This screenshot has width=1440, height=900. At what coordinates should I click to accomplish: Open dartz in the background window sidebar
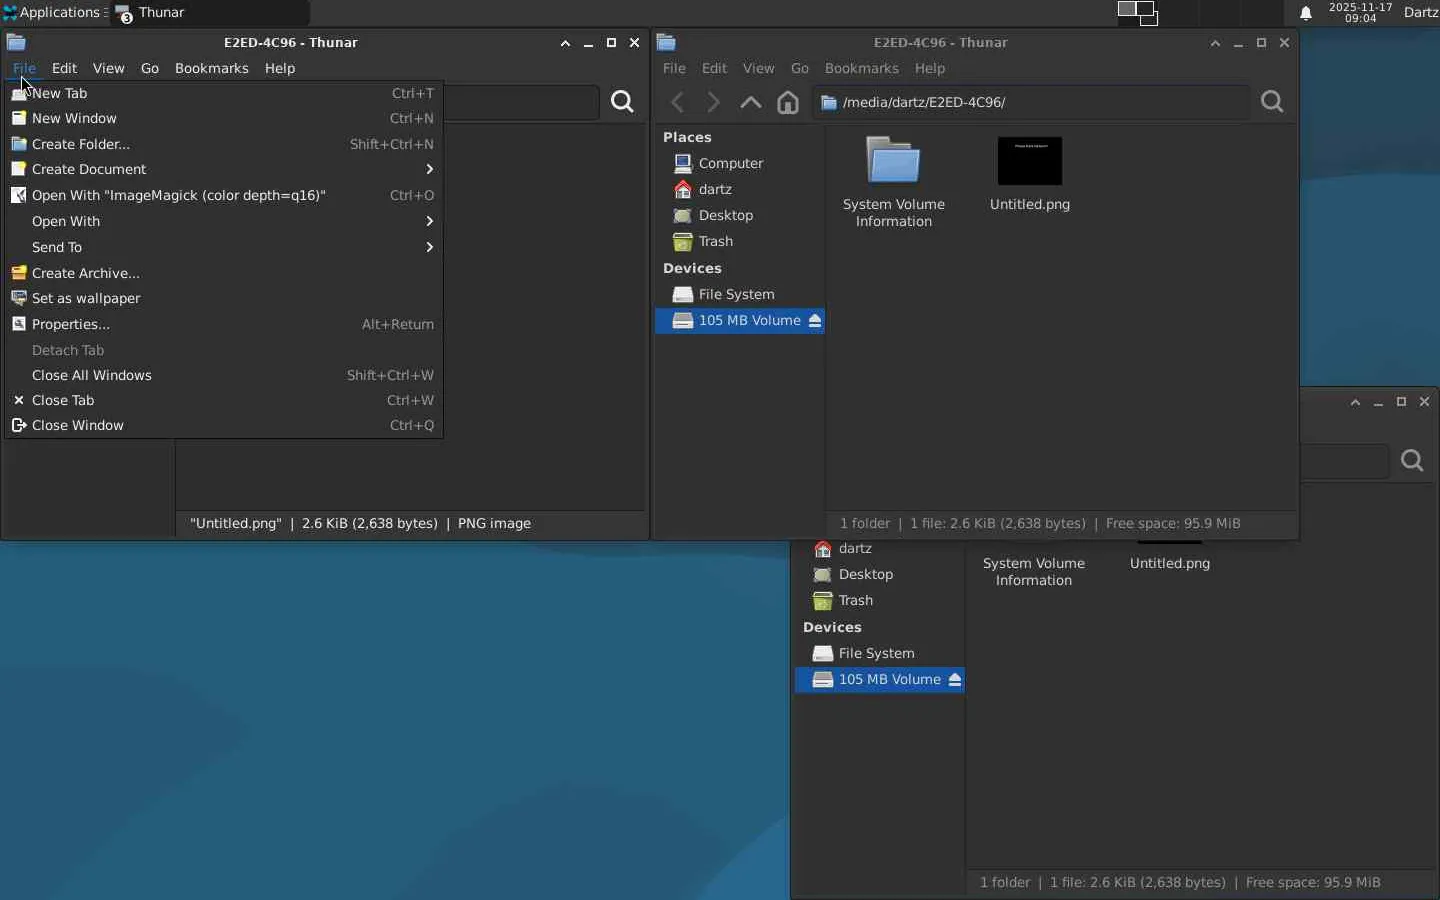click(x=880, y=548)
